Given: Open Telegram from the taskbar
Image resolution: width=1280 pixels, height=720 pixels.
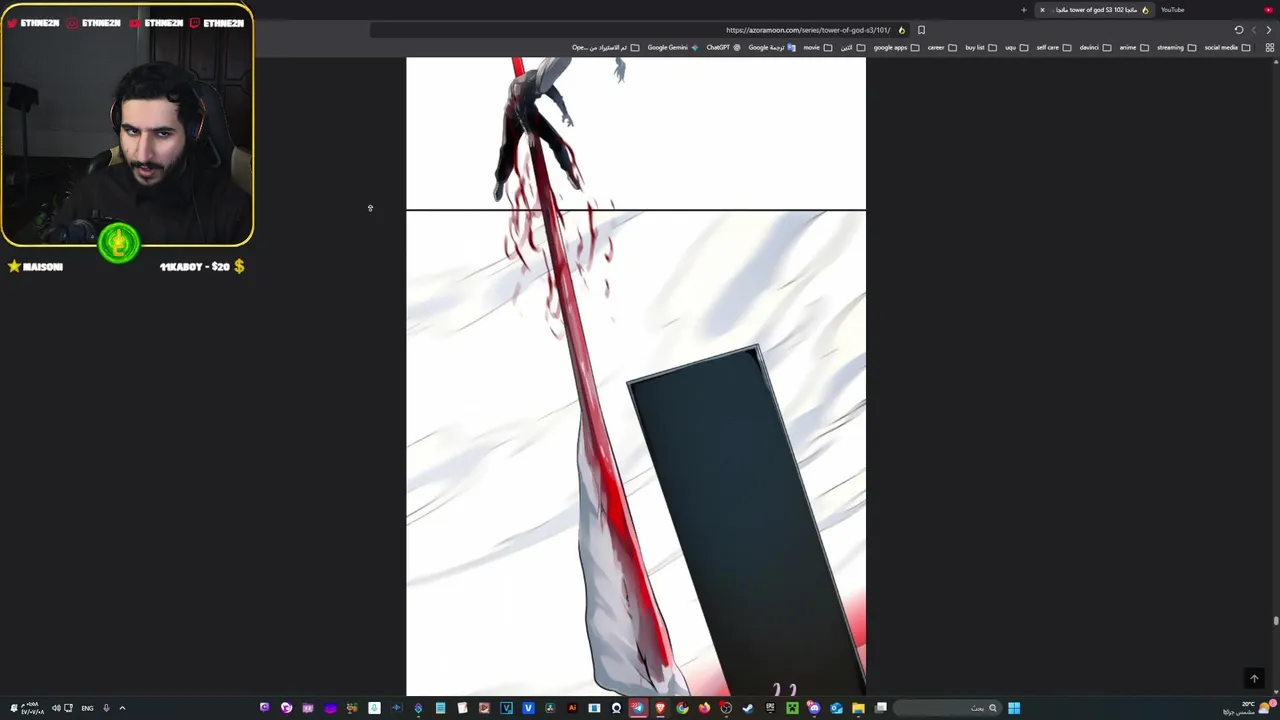Looking at the screenshot, I should pyautogui.click(x=638, y=708).
